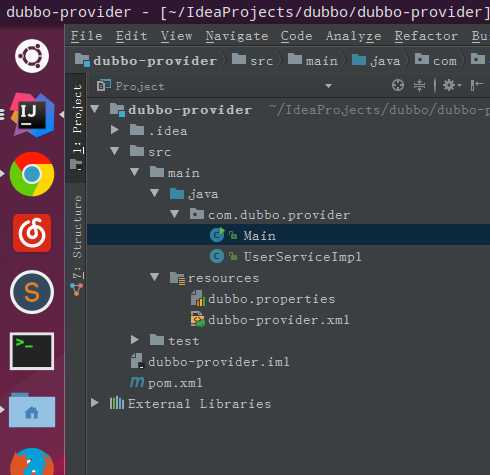The height and width of the screenshot is (475, 490).
Task: Open the Files home folder dock icon
Action: click(x=32, y=410)
